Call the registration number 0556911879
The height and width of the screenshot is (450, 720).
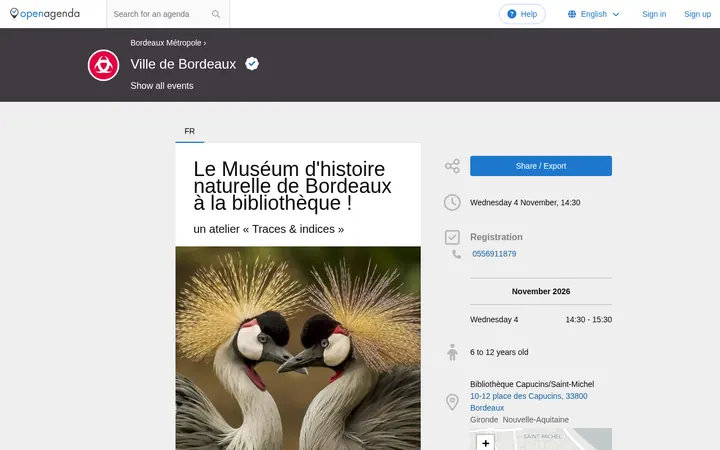(x=494, y=254)
